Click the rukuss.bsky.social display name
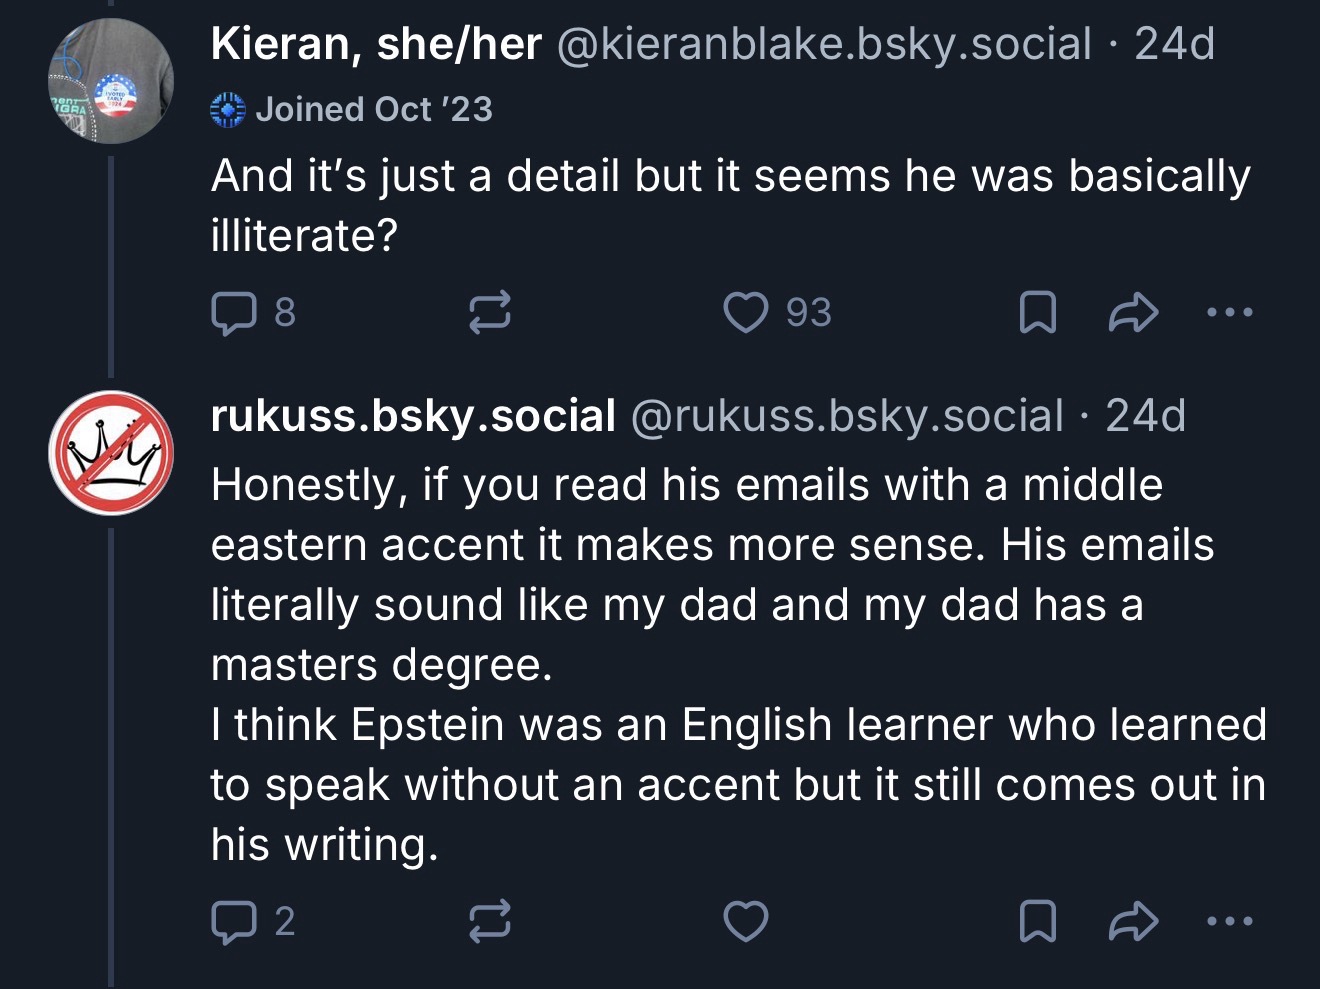 412,415
